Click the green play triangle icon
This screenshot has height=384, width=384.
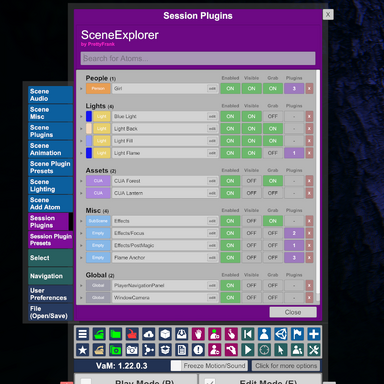[x=248, y=350]
